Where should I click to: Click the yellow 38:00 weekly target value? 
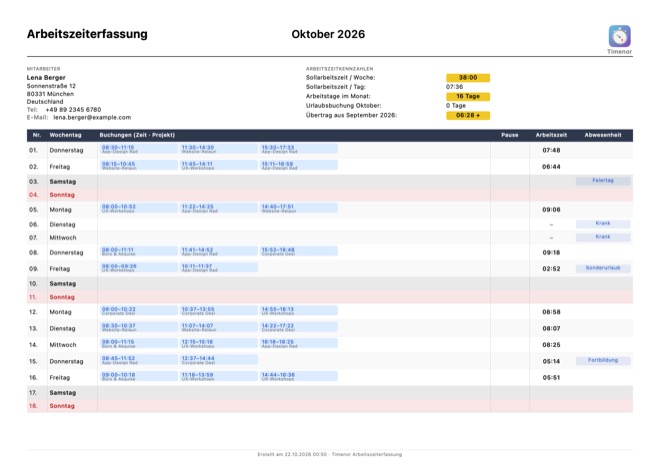[x=468, y=77]
